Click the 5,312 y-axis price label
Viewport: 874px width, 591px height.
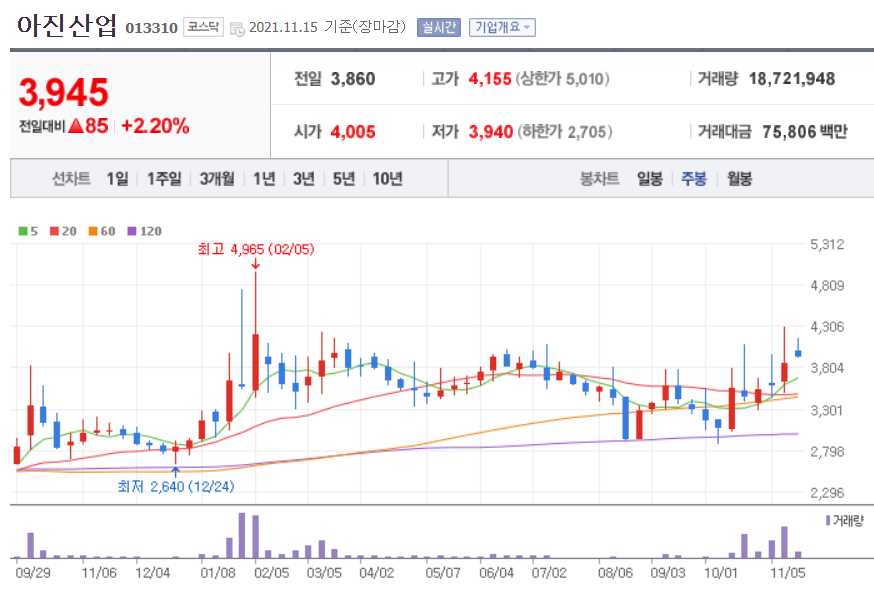[827, 244]
